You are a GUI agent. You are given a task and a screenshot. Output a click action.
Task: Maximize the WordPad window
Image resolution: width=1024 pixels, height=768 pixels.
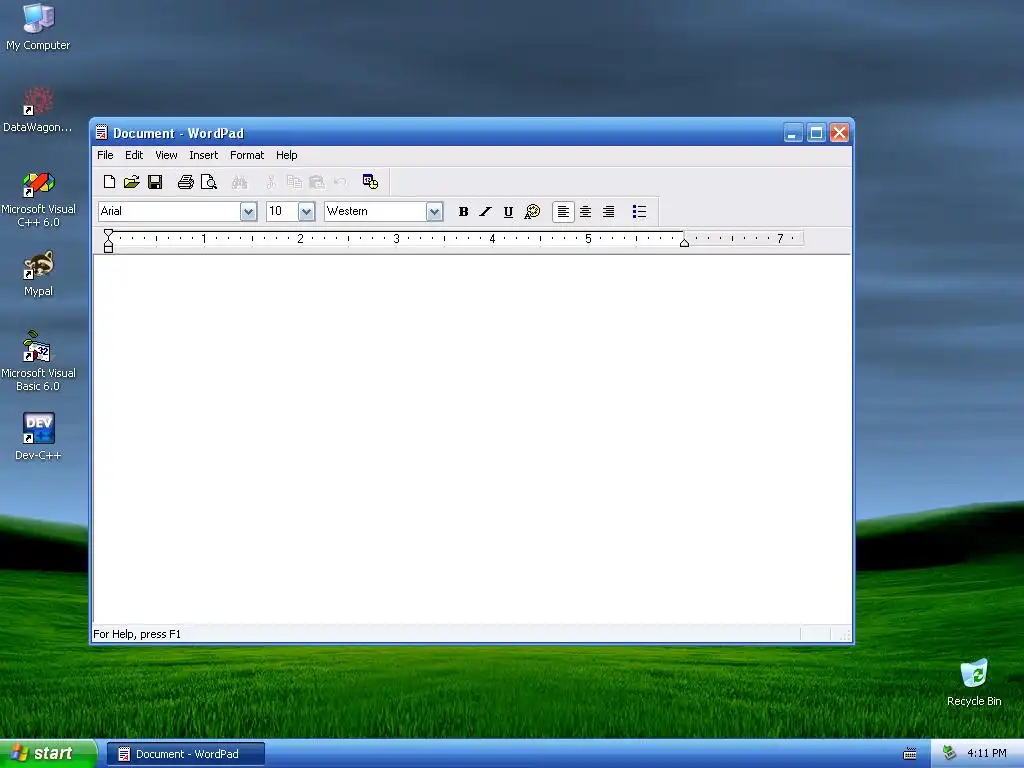pyautogui.click(x=816, y=133)
